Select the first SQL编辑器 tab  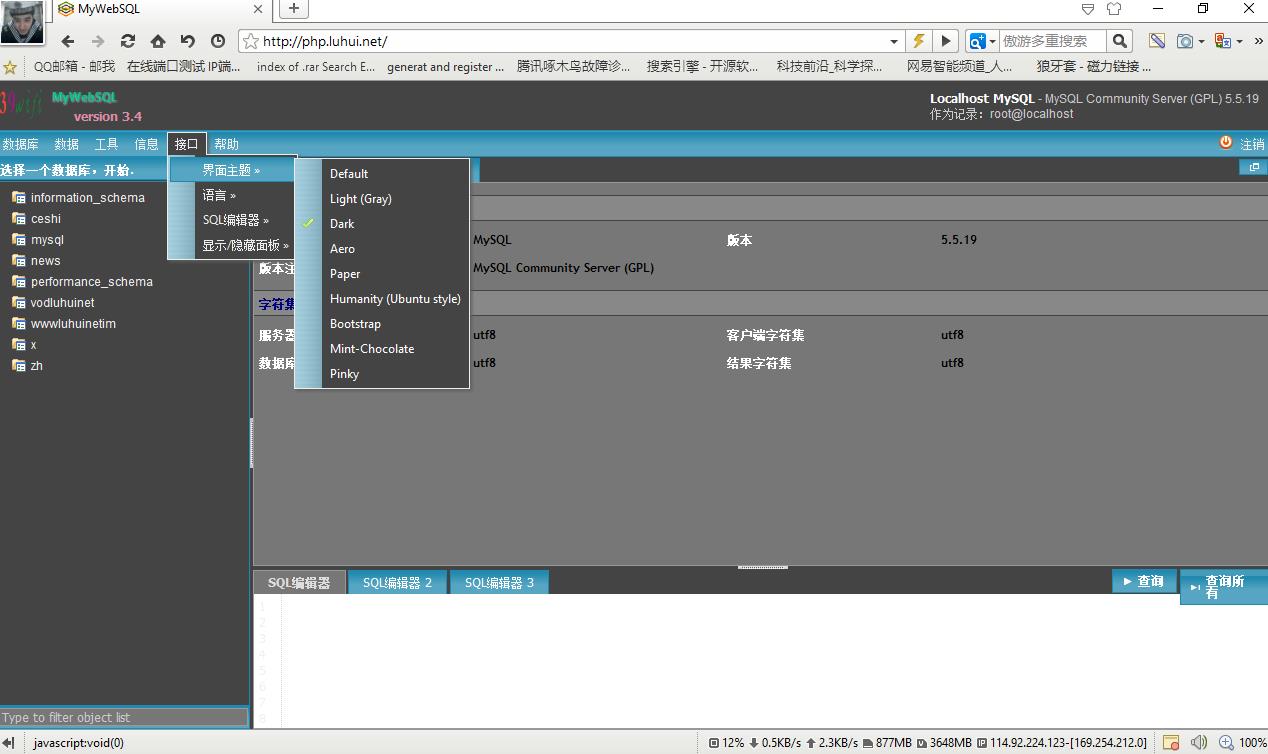tap(299, 582)
